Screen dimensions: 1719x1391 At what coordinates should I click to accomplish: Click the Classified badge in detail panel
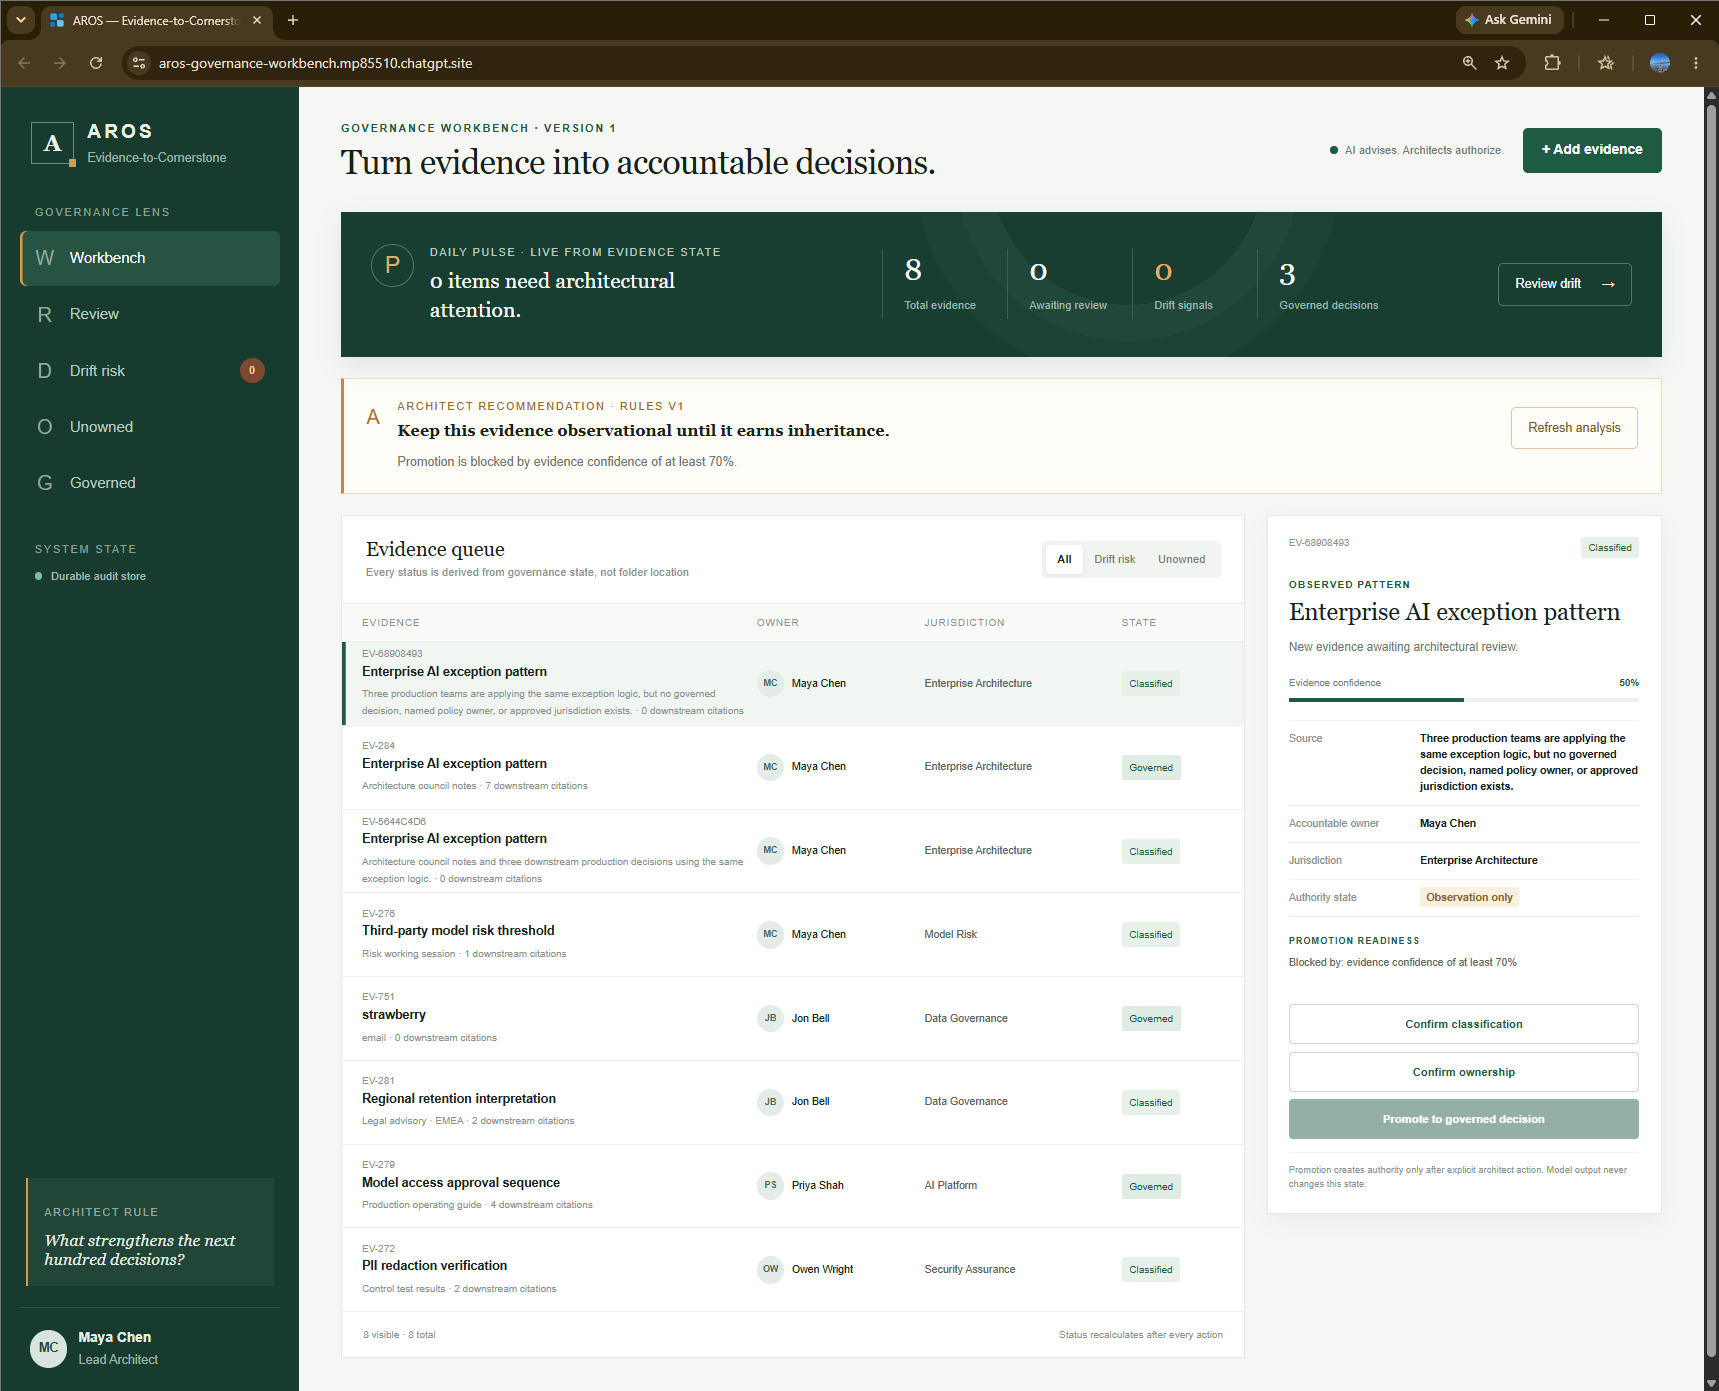1609,548
